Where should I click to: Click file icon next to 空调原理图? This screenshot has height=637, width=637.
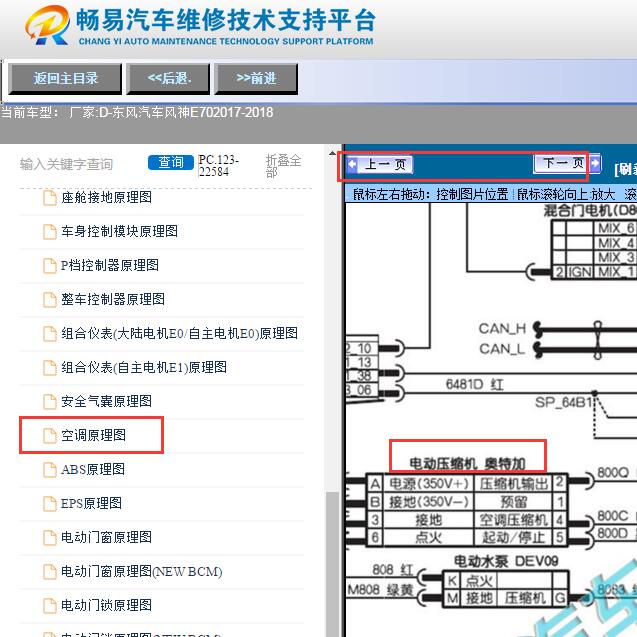click(50, 436)
